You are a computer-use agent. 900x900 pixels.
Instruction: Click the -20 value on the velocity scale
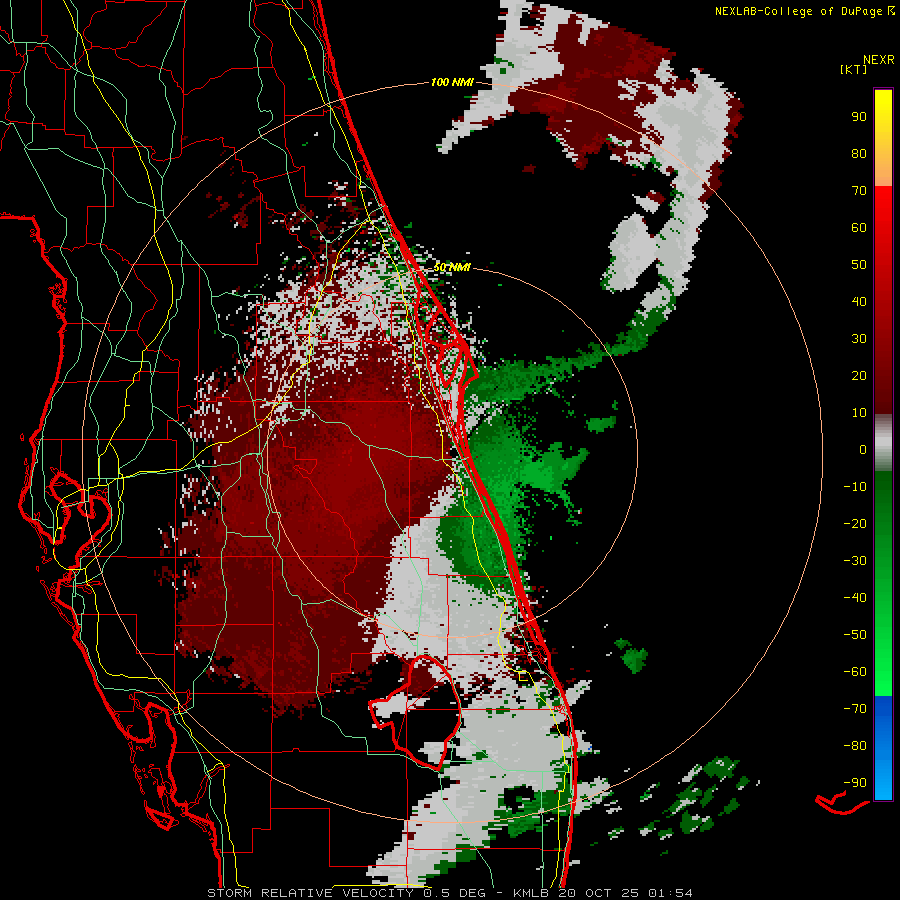coord(855,524)
